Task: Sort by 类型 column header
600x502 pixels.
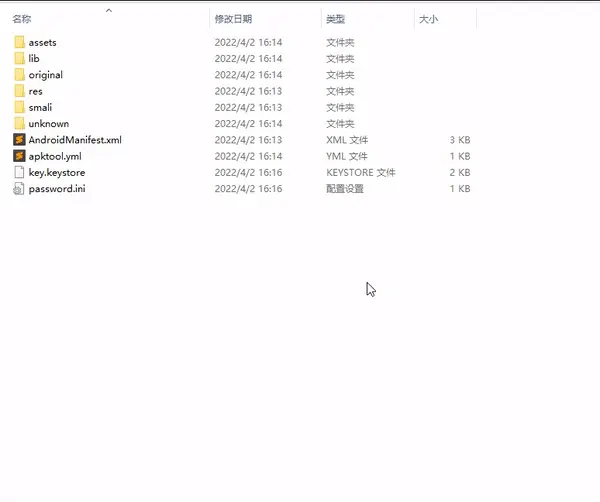Action: pos(335,19)
